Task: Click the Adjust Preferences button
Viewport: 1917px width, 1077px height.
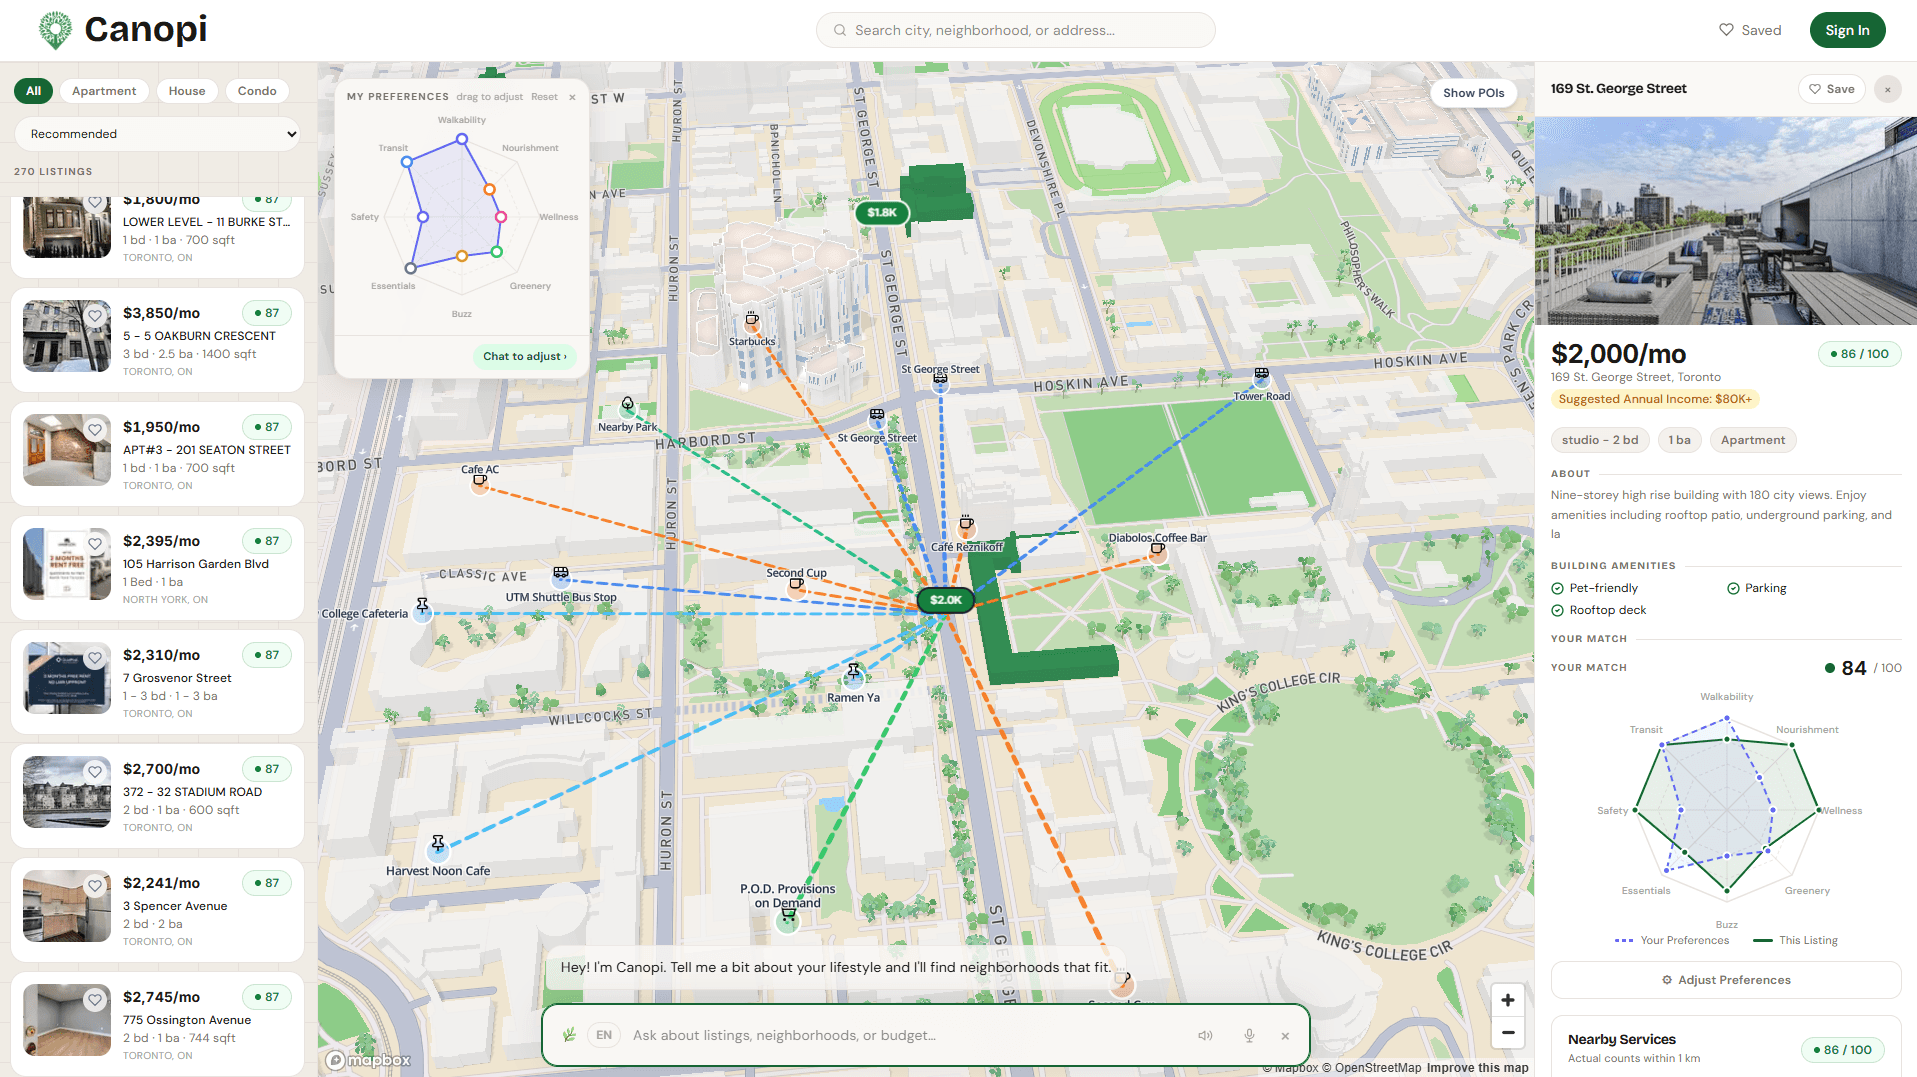Action: [x=1725, y=980]
